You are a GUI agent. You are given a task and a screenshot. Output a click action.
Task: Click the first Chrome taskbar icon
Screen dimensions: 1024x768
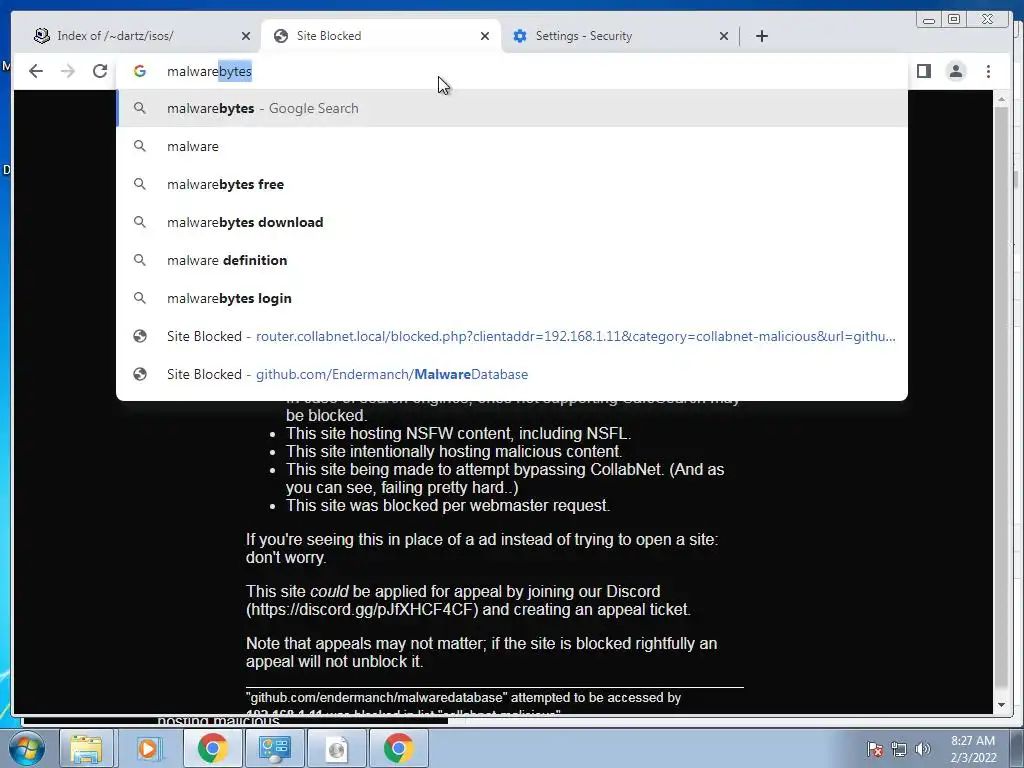pos(212,748)
